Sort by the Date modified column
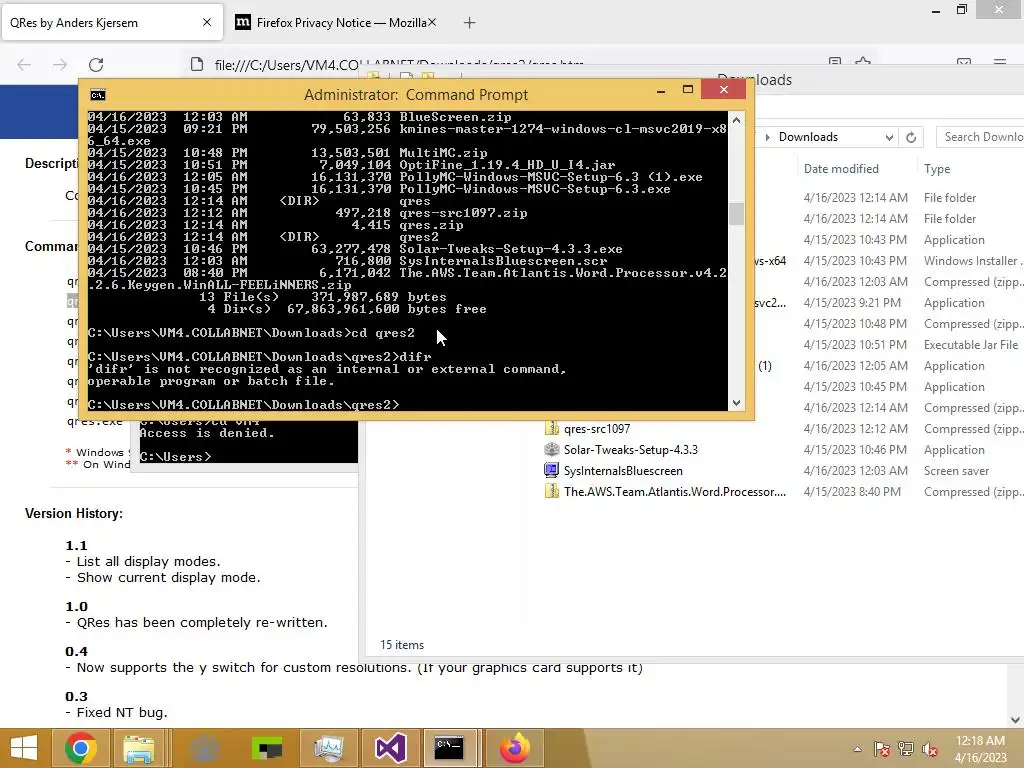The image size is (1024, 768). point(841,168)
